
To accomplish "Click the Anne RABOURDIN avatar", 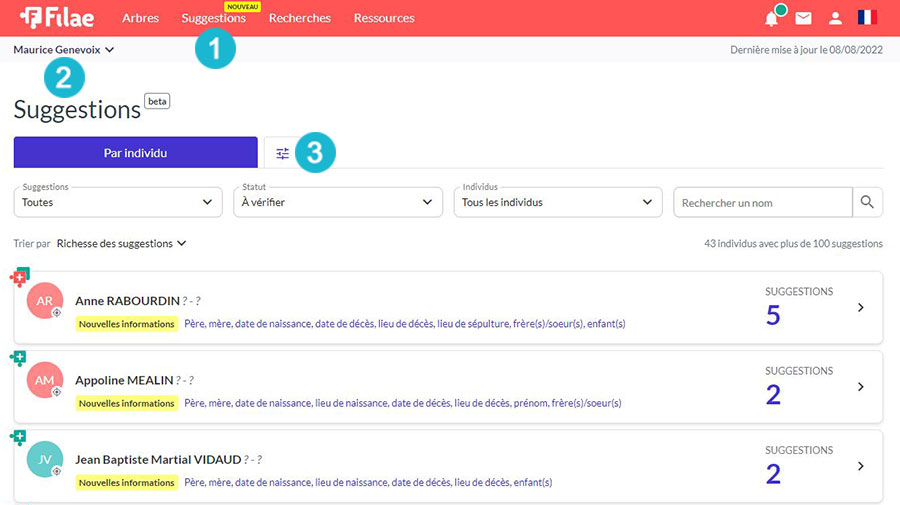I will point(45,300).
